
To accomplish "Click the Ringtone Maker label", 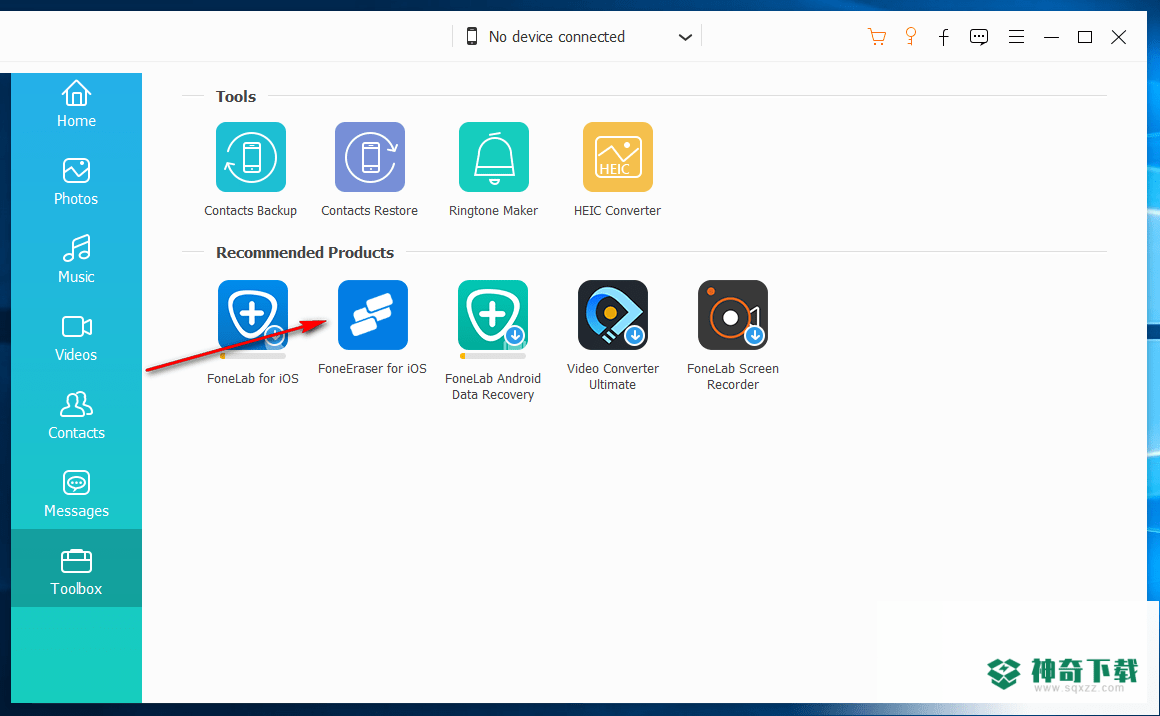I will (493, 211).
